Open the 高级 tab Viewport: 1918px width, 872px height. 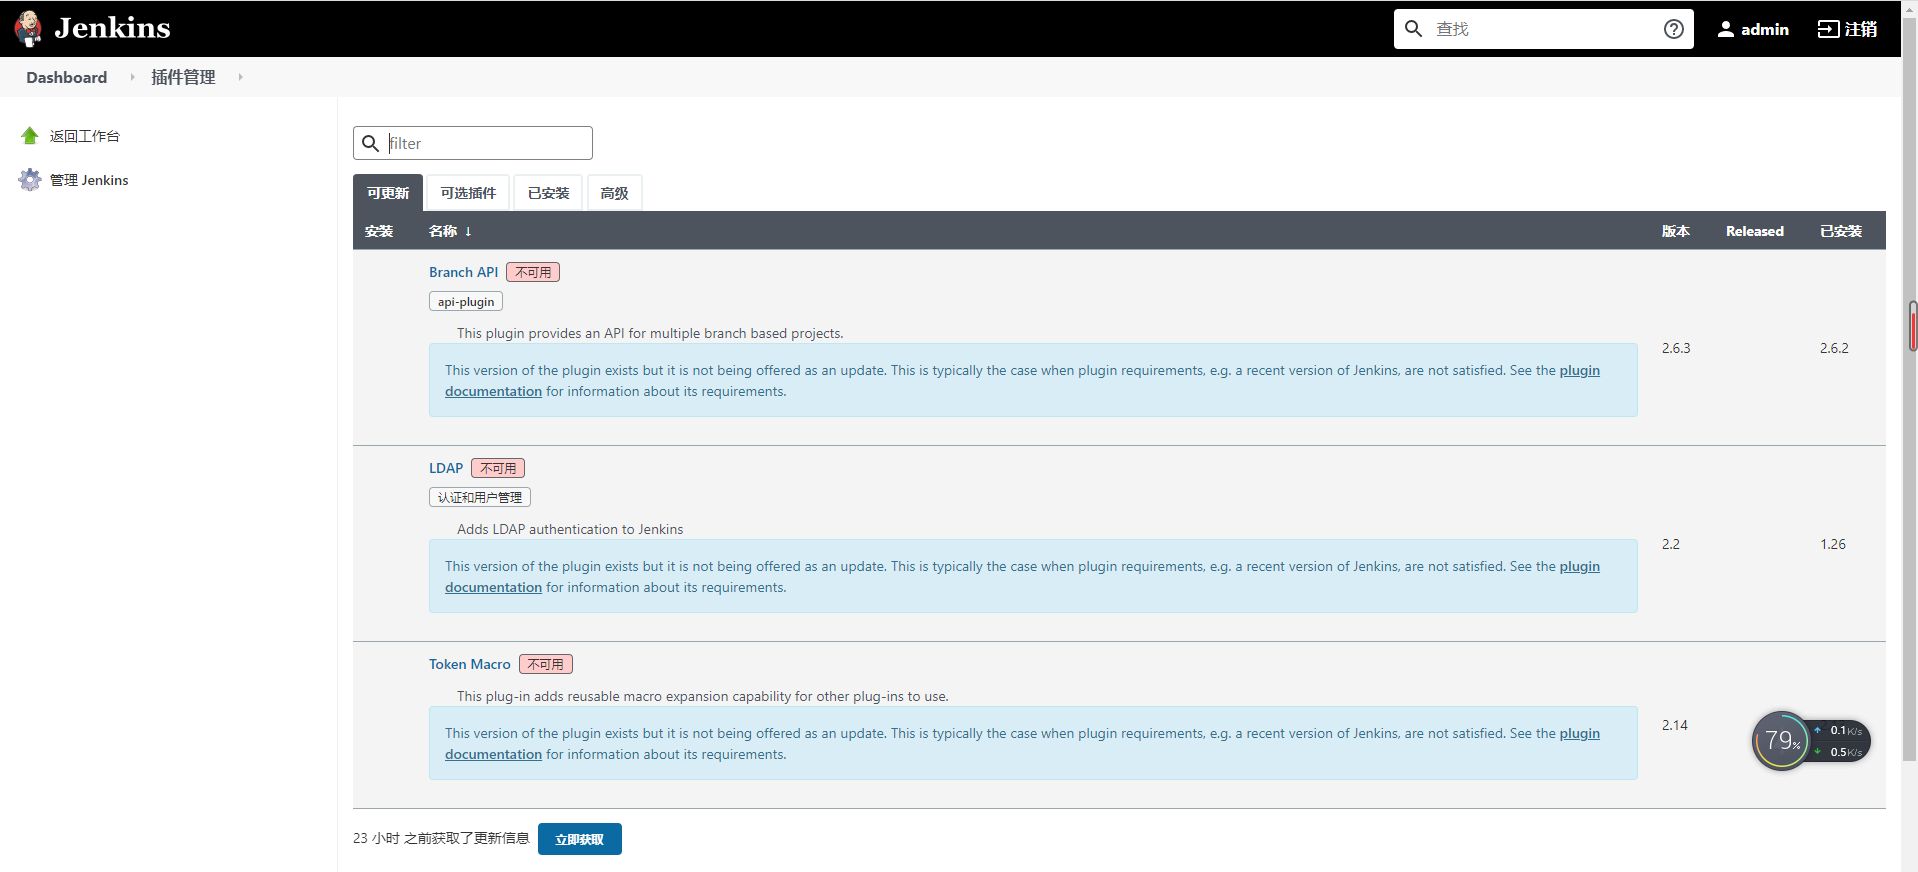(614, 193)
